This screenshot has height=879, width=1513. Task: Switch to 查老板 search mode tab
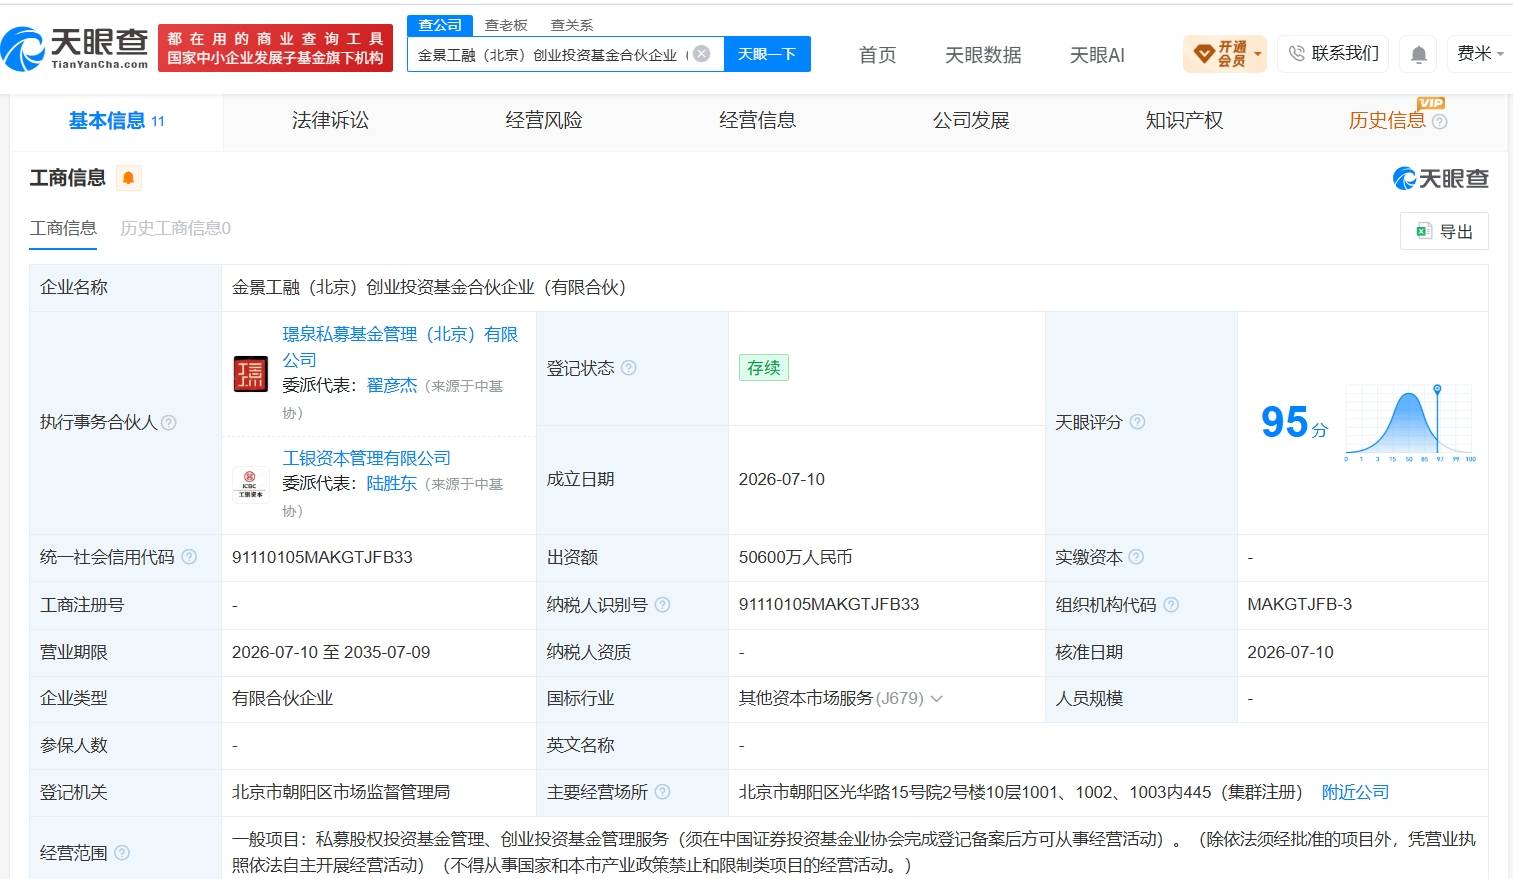tap(506, 25)
